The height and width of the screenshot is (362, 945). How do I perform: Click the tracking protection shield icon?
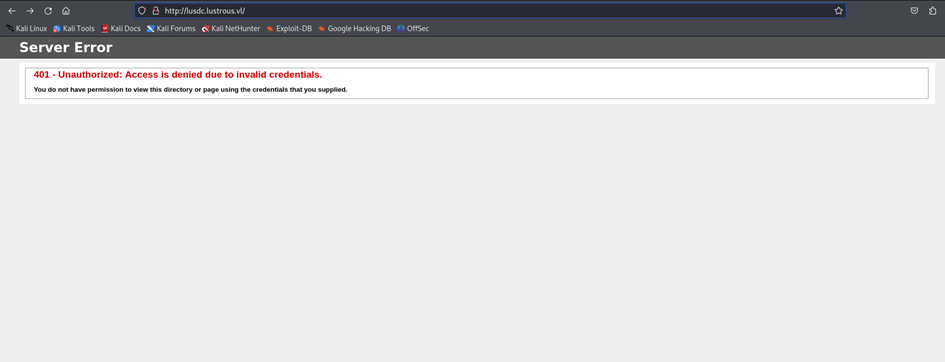pos(142,11)
